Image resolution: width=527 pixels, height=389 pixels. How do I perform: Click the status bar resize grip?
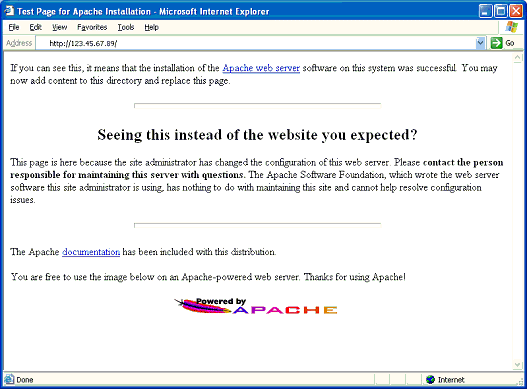[520, 381]
